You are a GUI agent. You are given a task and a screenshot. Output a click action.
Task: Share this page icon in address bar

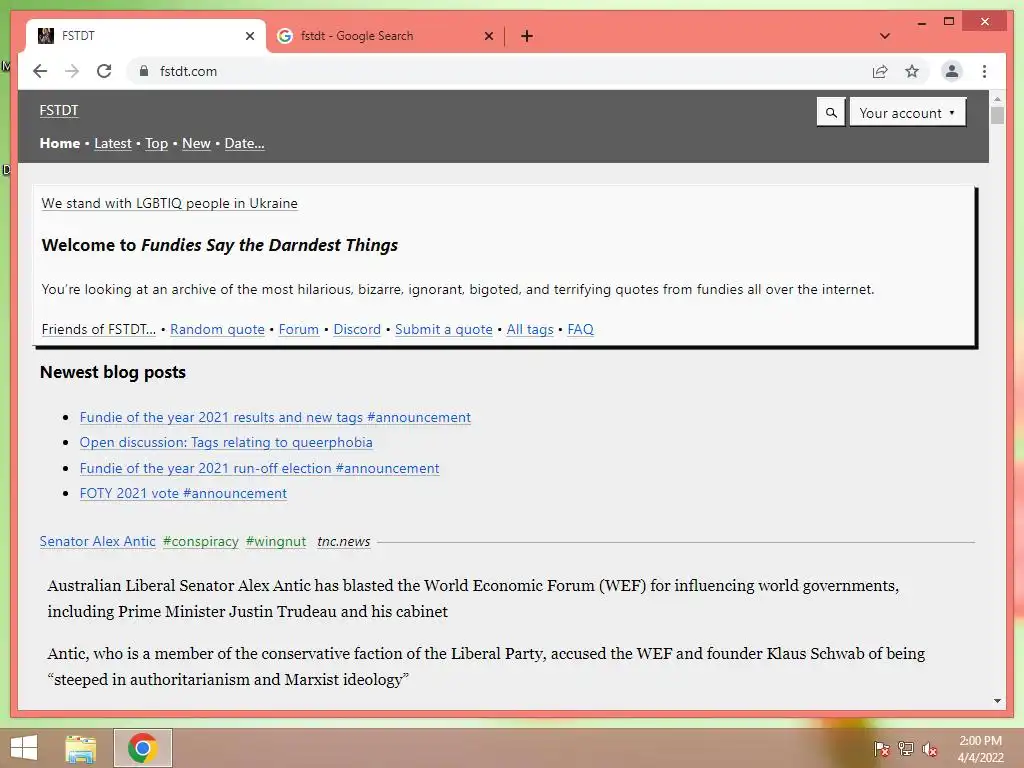(x=880, y=71)
